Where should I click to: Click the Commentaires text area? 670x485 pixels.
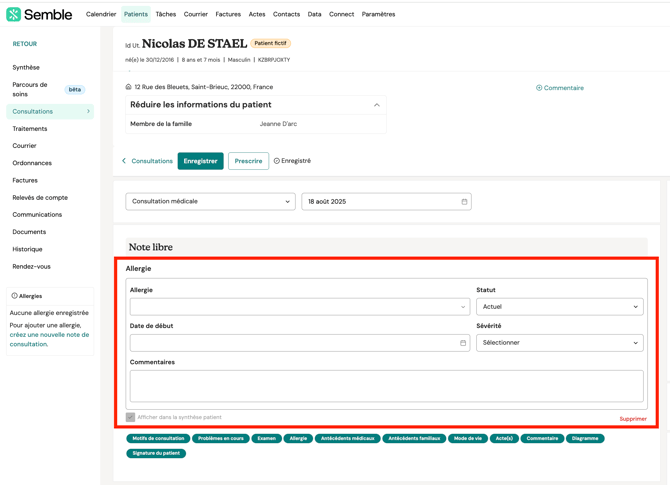click(386, 386)
